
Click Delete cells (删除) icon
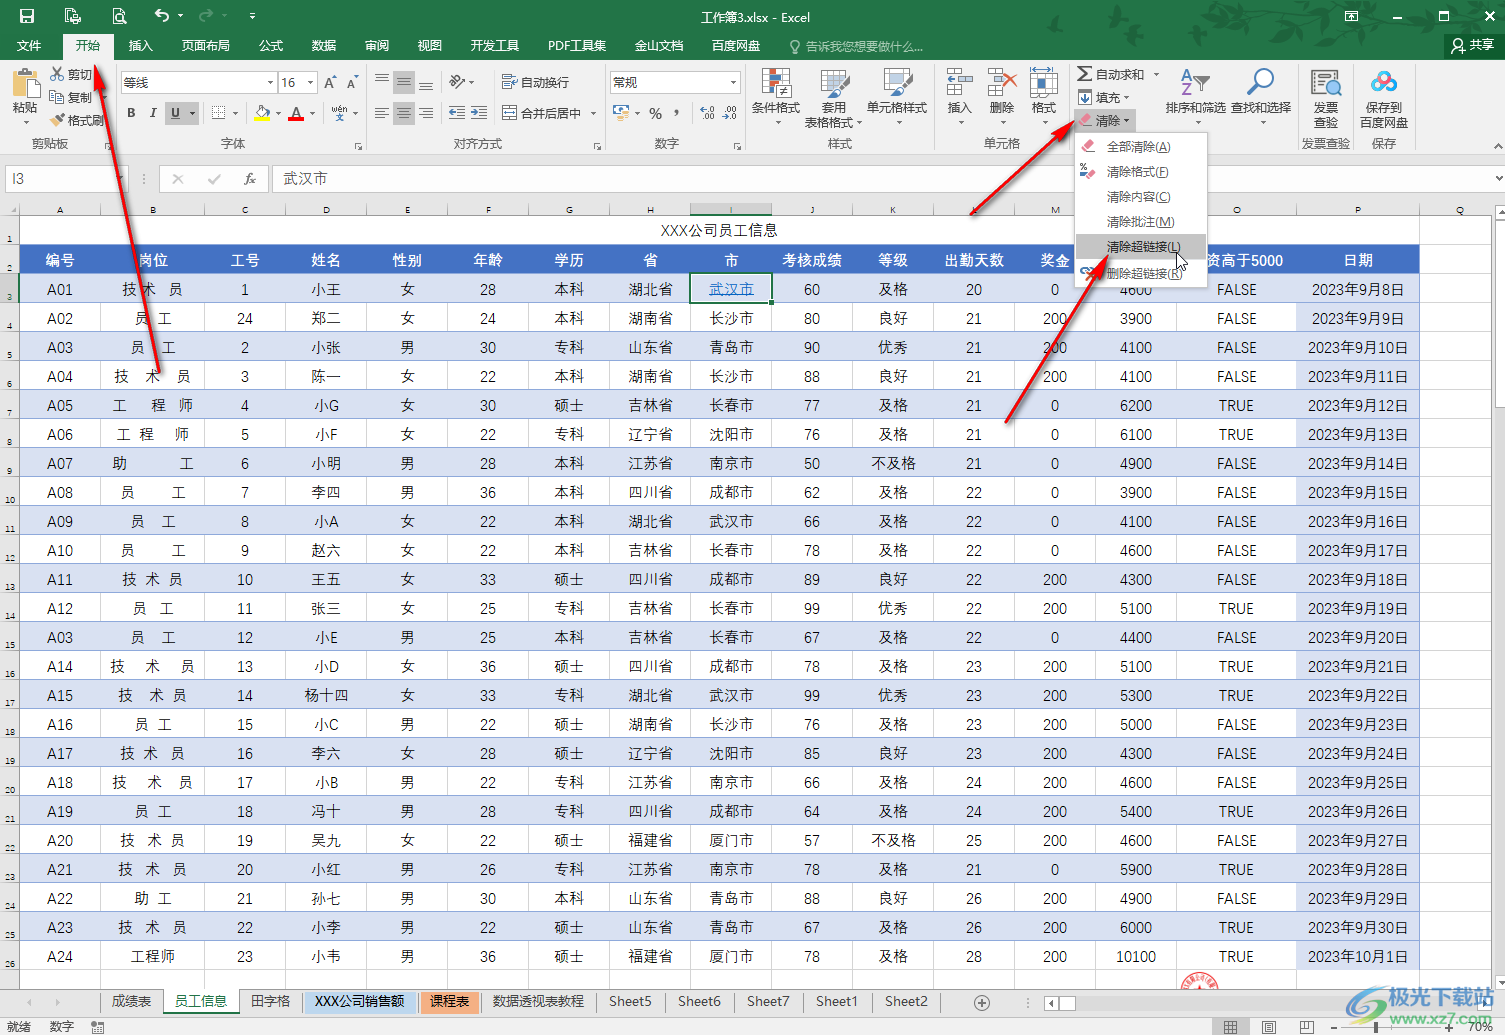pos(1001,84)
